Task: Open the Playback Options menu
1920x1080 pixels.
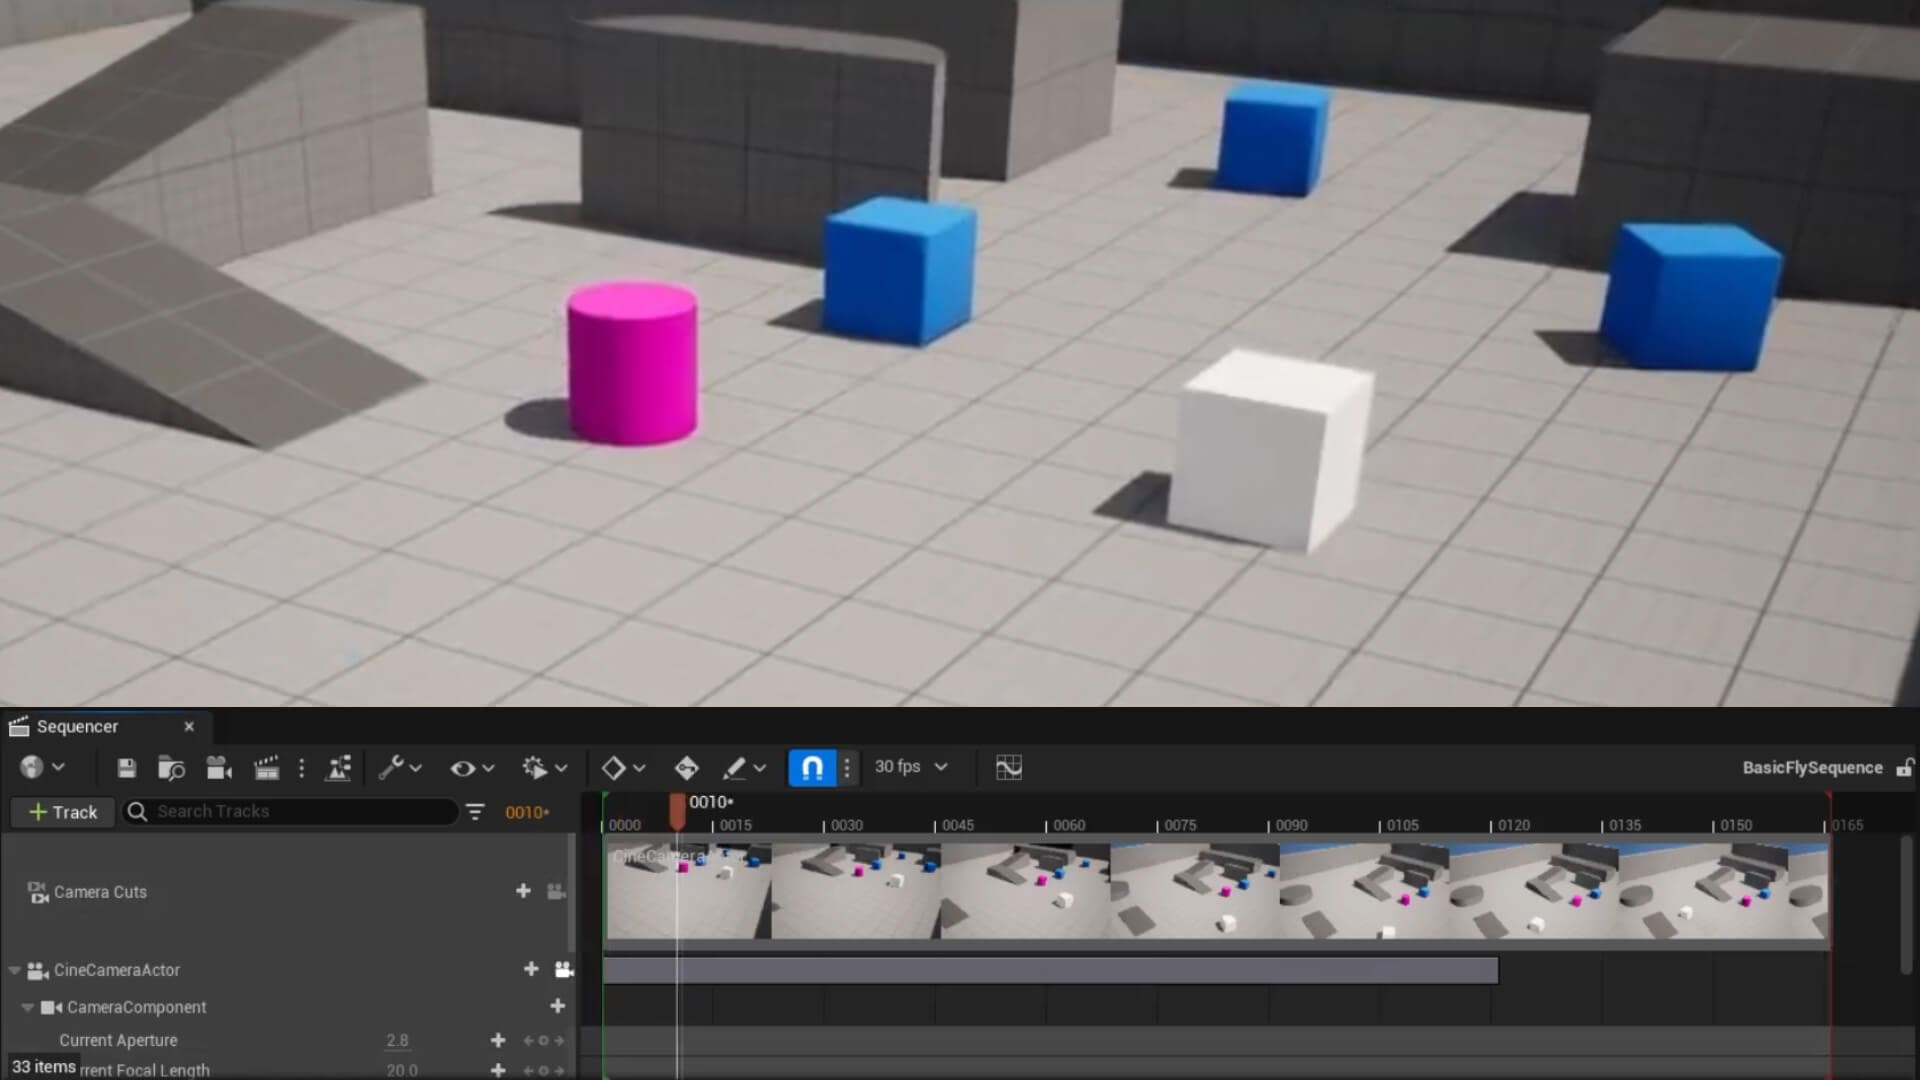Action: pyautogui.click(x=540, y=767)
